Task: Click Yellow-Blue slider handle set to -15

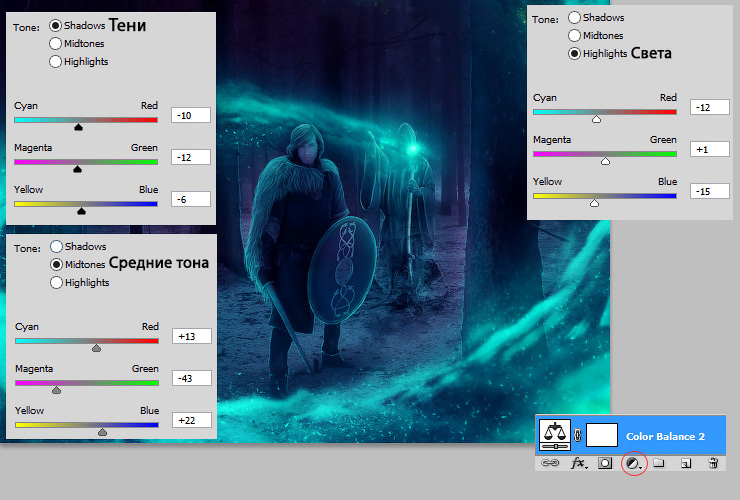Action: 595,203
